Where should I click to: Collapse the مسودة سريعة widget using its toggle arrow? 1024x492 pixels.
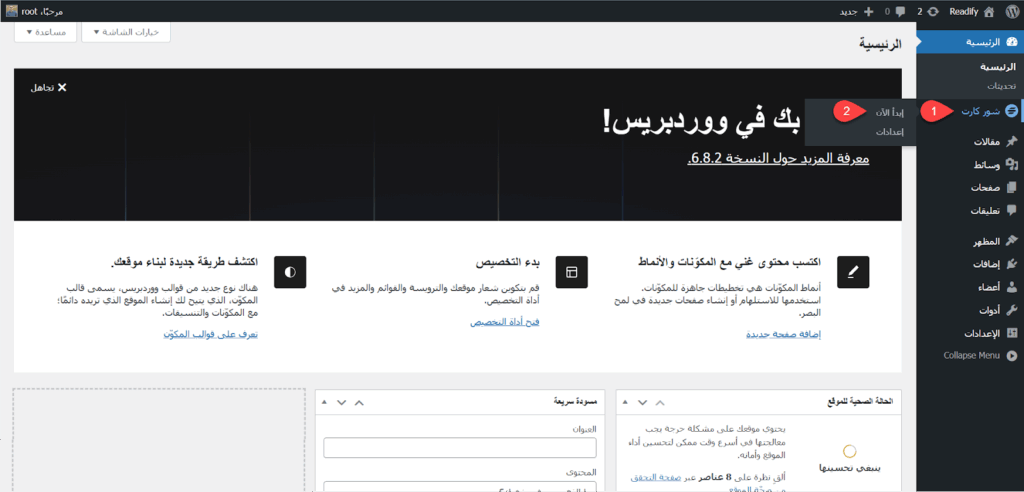pyautogui.click(x=324, y=401)
